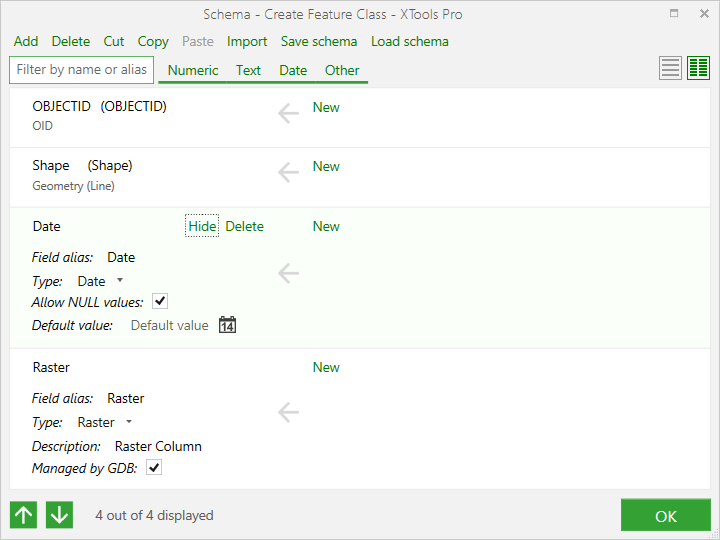This screenshot has height=540, width=720.
Task: Click Add in the top menu
Action: click(26, 41)
